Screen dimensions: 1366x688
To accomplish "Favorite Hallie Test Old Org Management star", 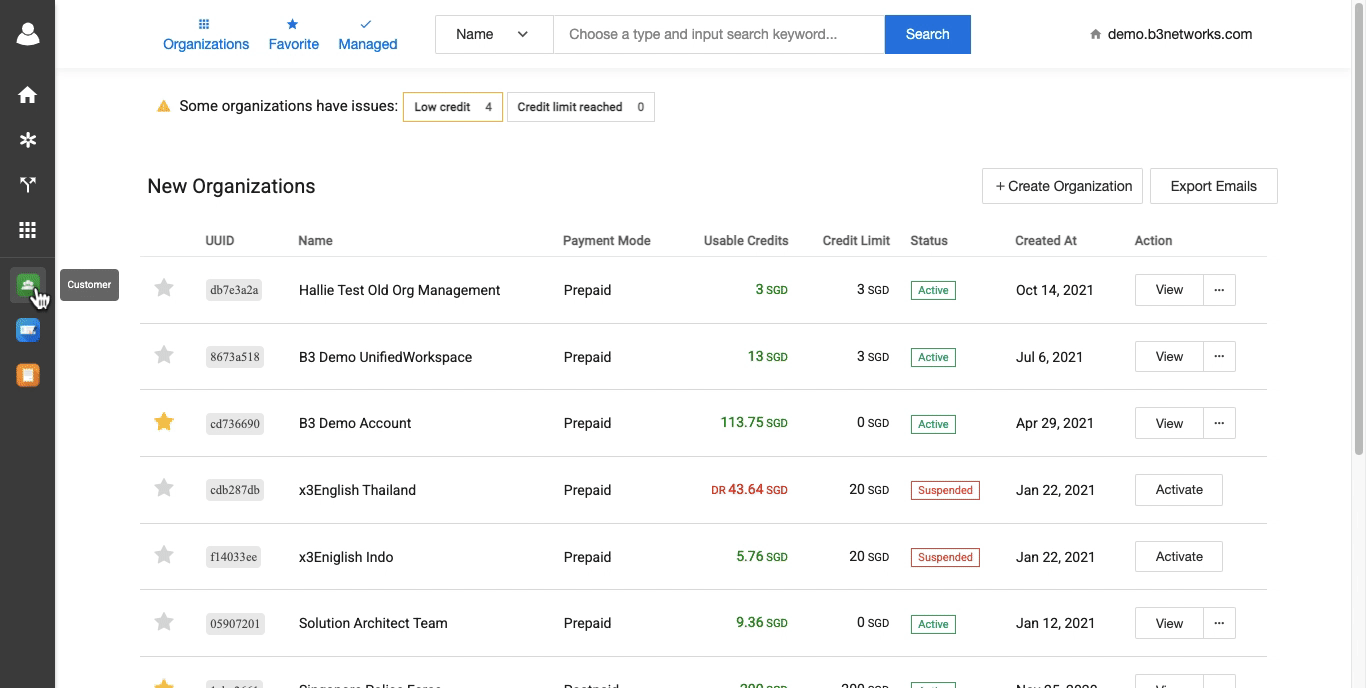I will click(x=164, y=288).
